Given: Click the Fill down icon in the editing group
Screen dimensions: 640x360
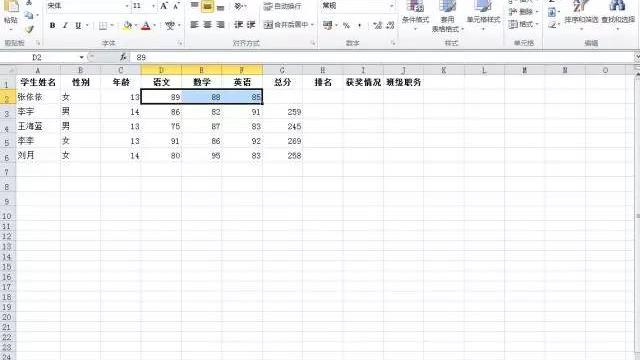Looking at the screenshot, I should pos(552,12).
